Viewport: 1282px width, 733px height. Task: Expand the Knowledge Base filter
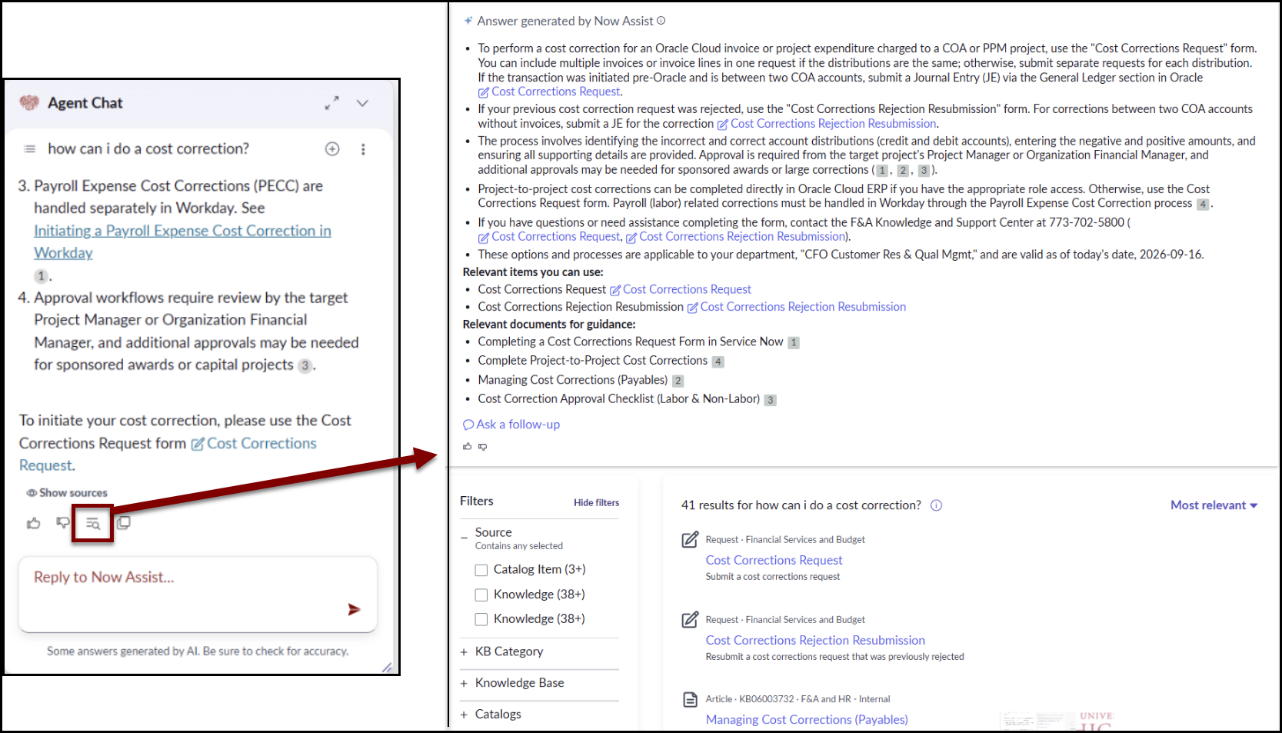pyautogui.click(x=464, y=683)
